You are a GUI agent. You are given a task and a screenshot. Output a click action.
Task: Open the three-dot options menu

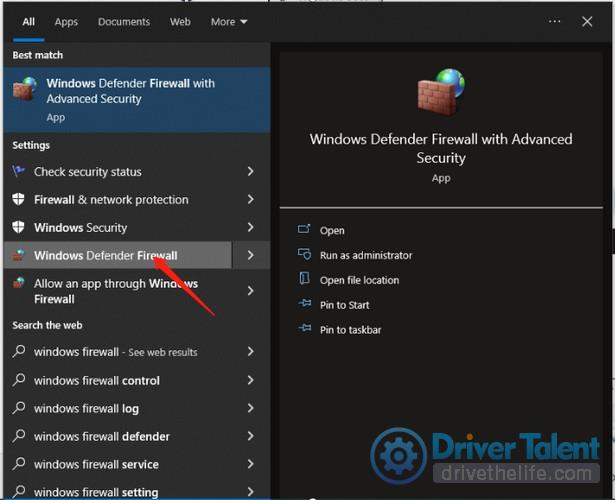point(554,21)
